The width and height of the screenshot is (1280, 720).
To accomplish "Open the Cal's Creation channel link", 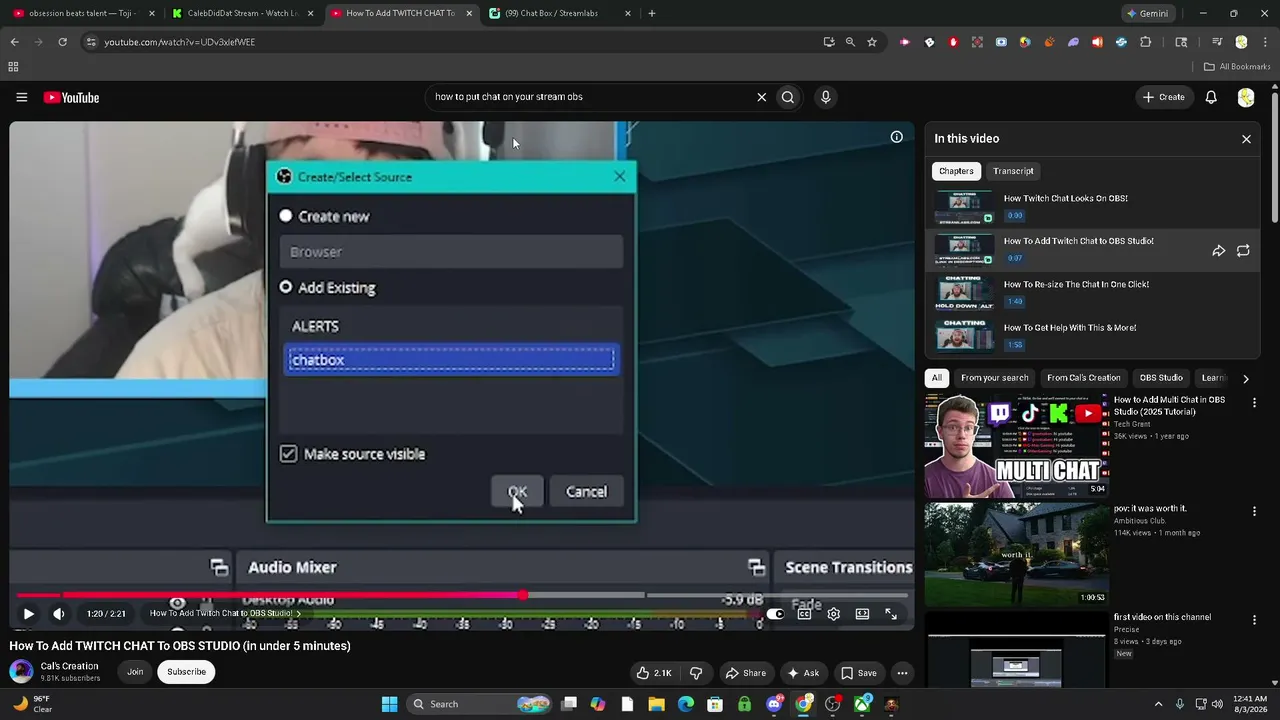I will pyautogui.click(x=69, y=666).
